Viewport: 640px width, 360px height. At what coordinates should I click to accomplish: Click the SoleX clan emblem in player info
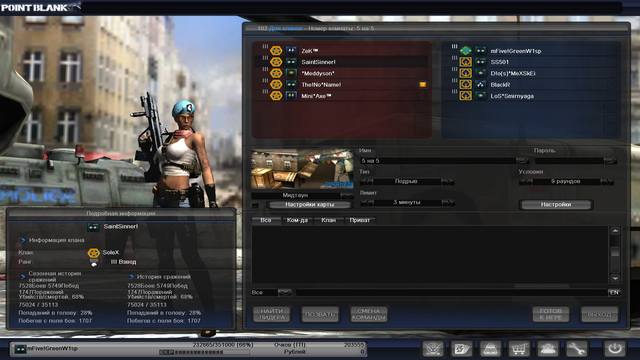(x=93, y=253)
